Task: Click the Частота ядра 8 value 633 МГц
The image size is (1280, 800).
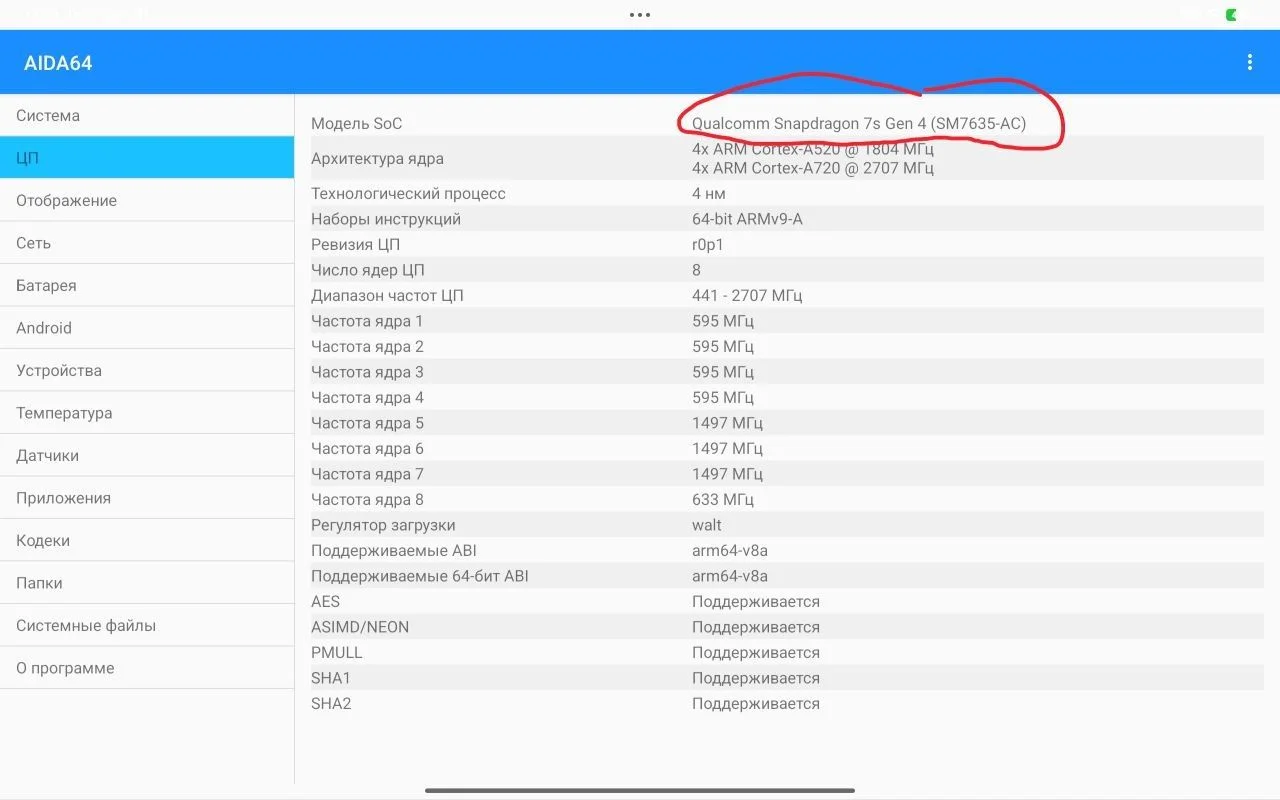Action: click(723, 499)
